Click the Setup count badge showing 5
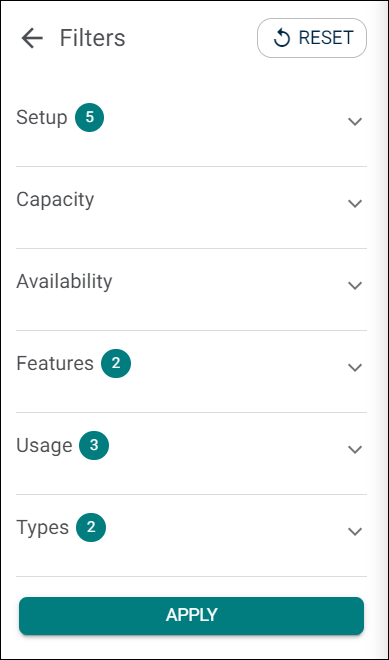The height and width of the screenshot is (660, 389). [x=90, y=117]
